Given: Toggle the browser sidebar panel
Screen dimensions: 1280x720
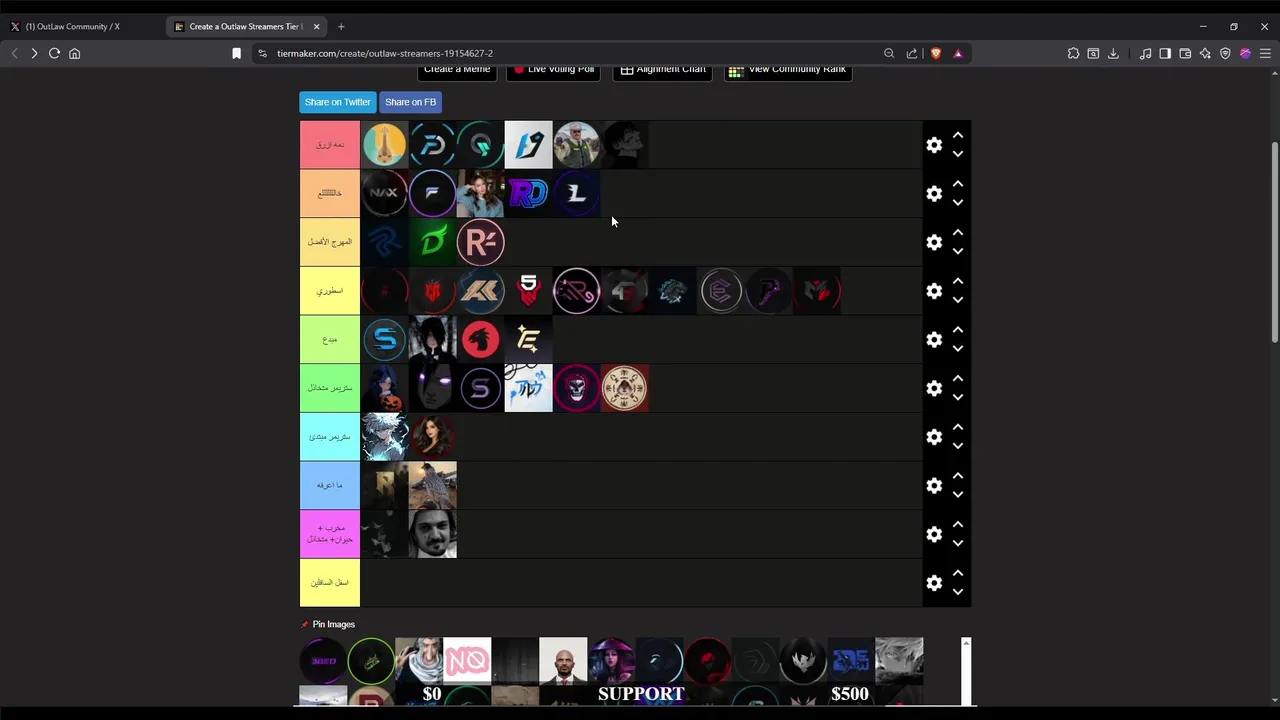Looking at the screenshot, I should click(x=1165, y=53).
